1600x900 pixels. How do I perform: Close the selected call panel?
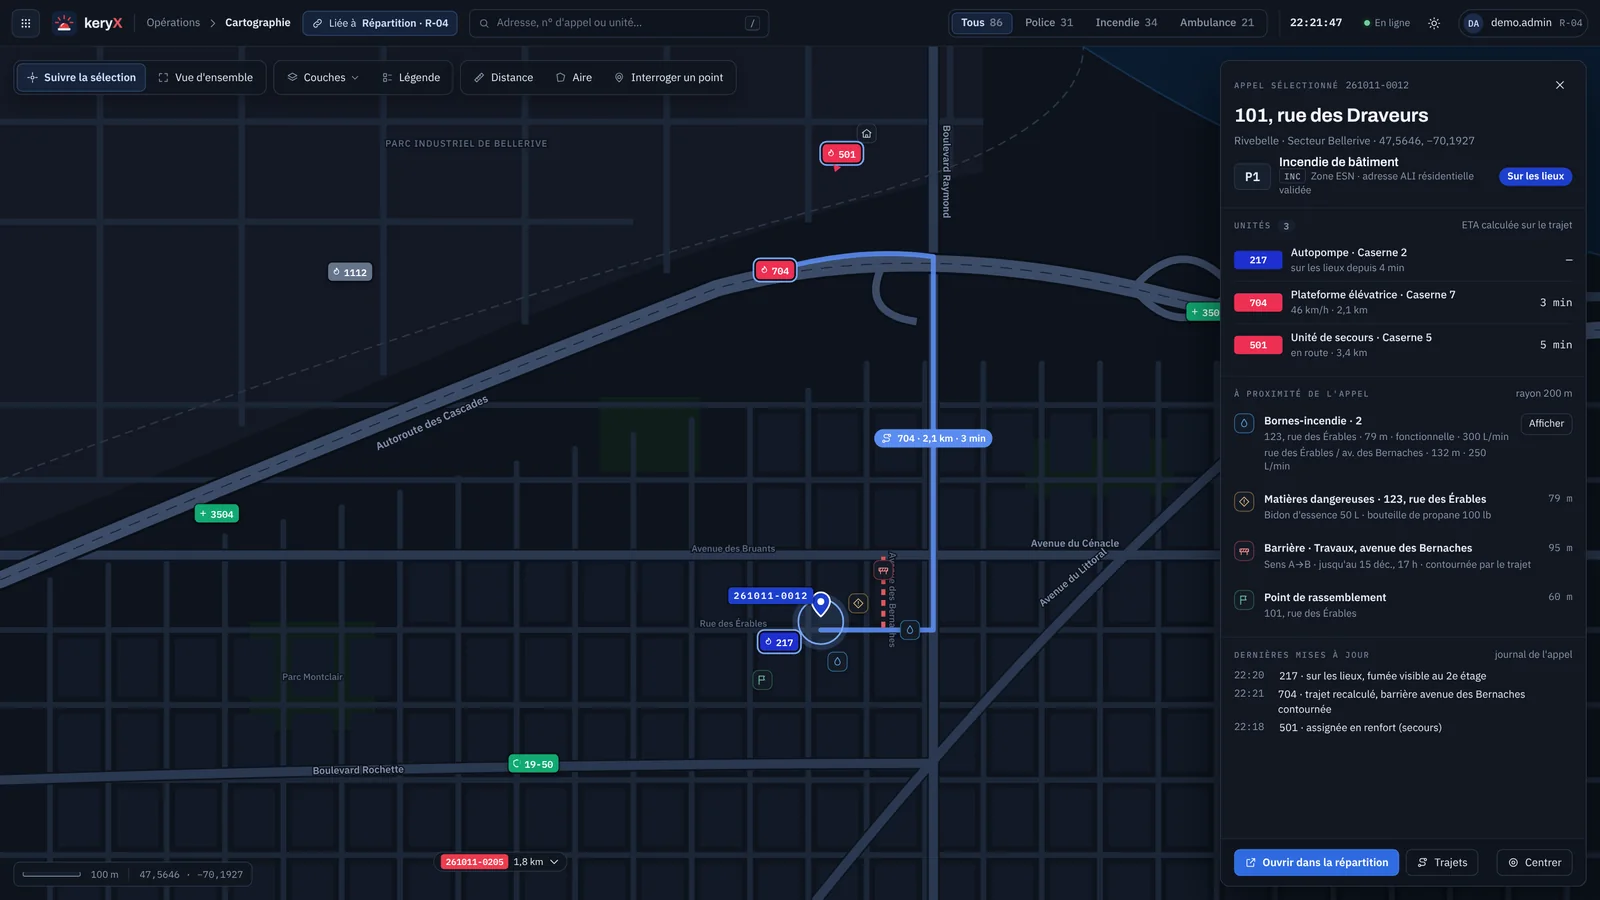point(1560,85)
